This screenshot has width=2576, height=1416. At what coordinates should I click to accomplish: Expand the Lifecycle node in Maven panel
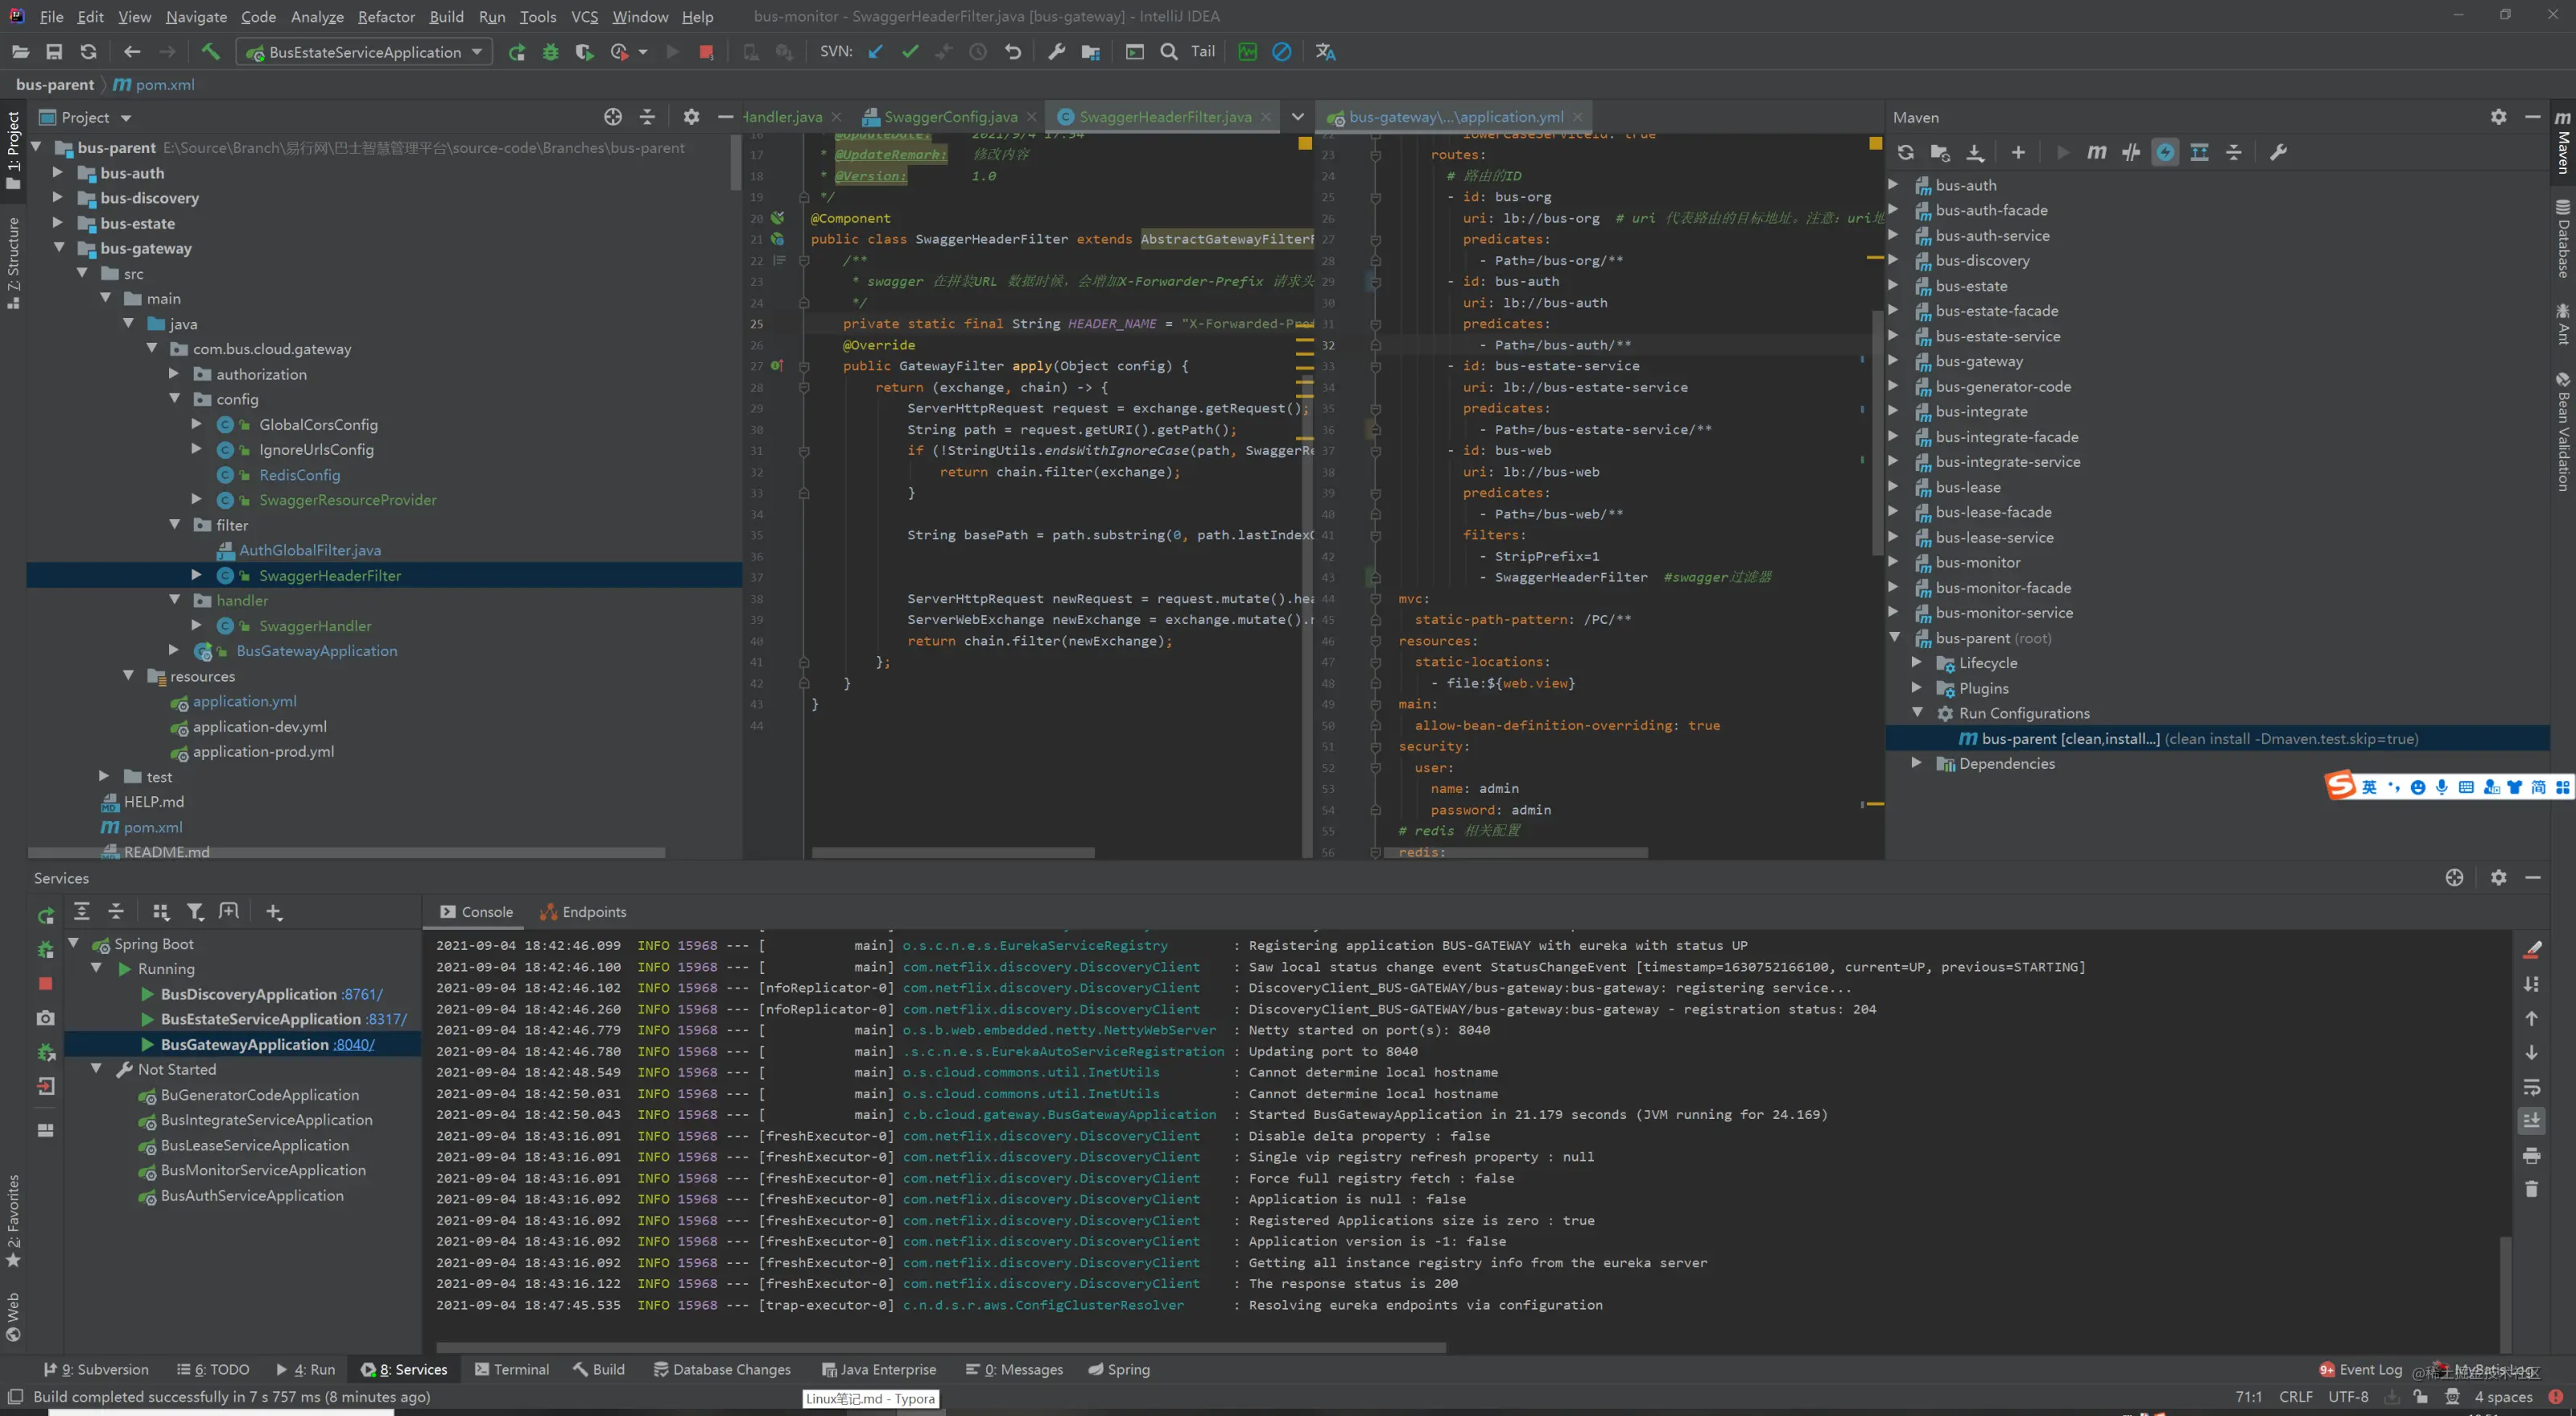click(1917, 663)
